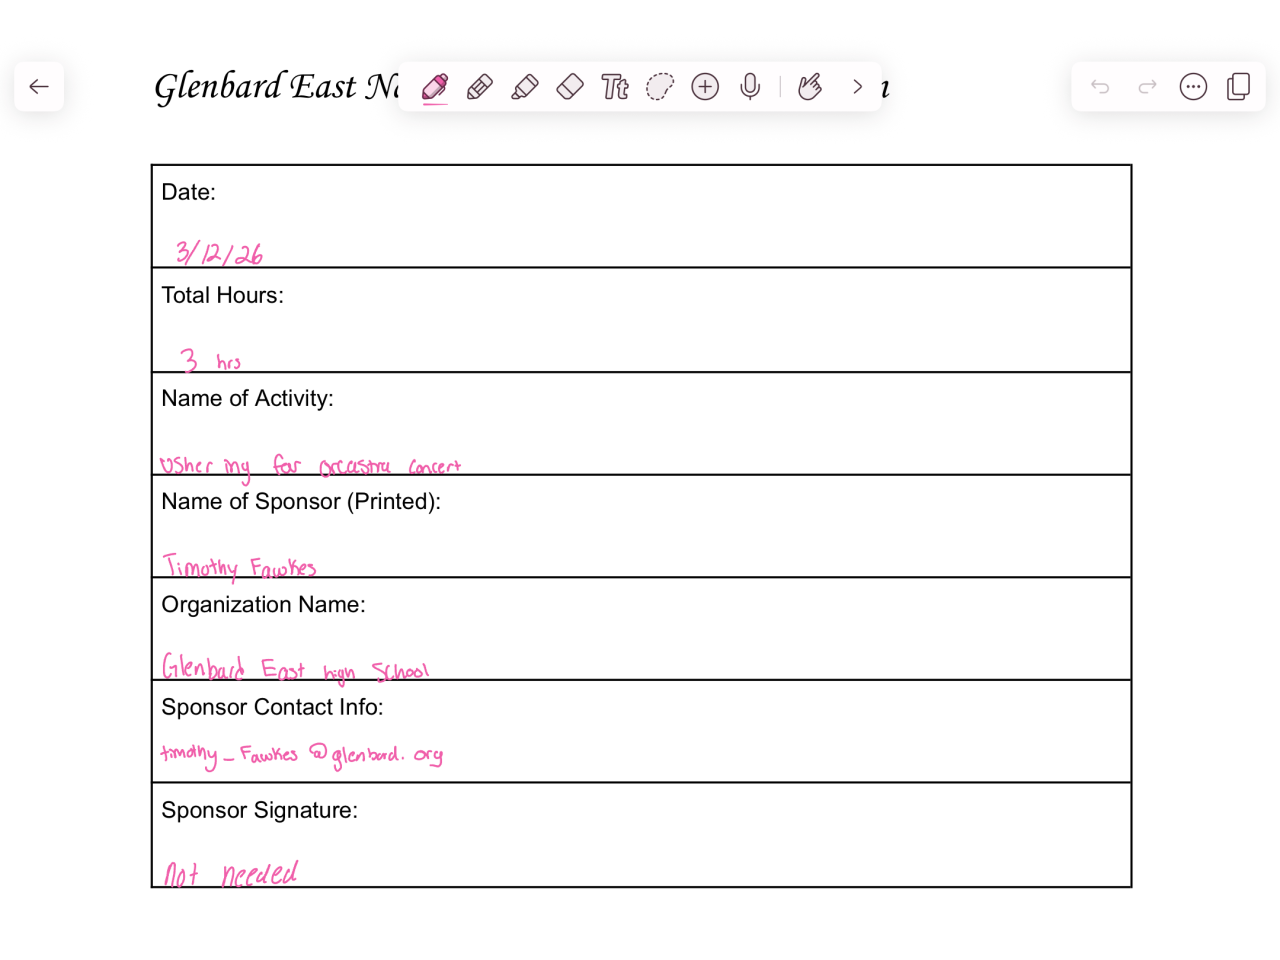Click the Name of Activity: label
The width and height of the screenshot is (1280, 960).
[x=247, y=398]
